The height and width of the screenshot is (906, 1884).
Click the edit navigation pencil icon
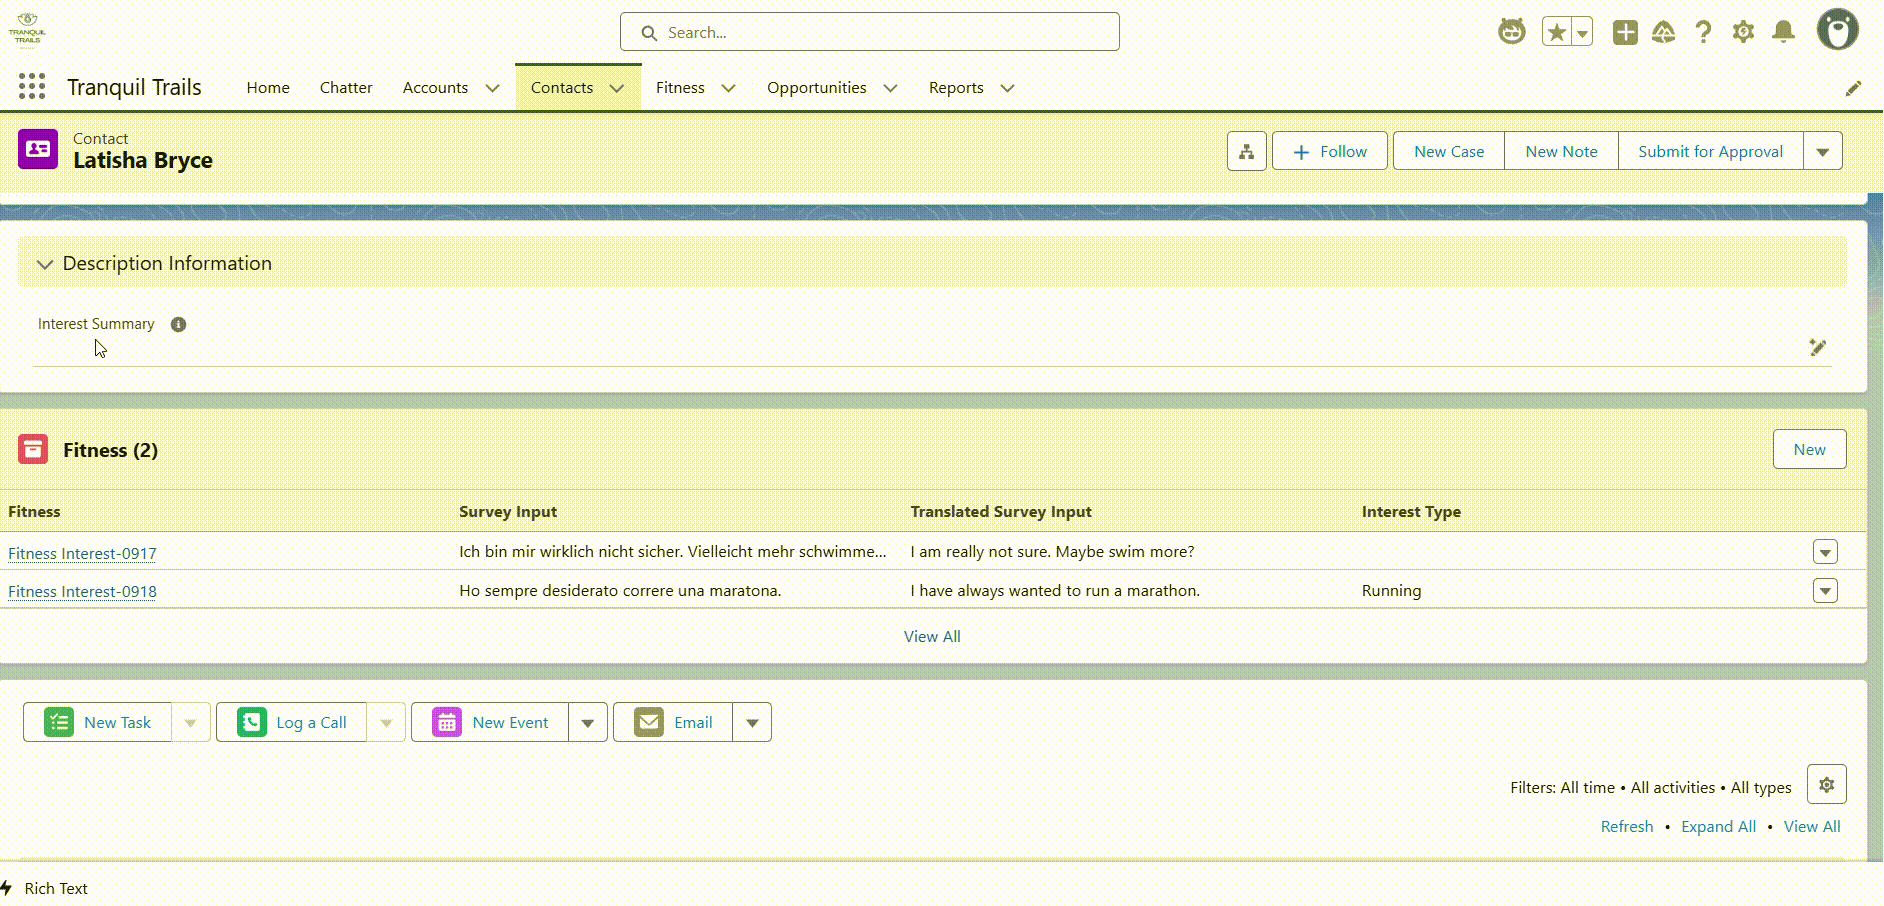1853,88
